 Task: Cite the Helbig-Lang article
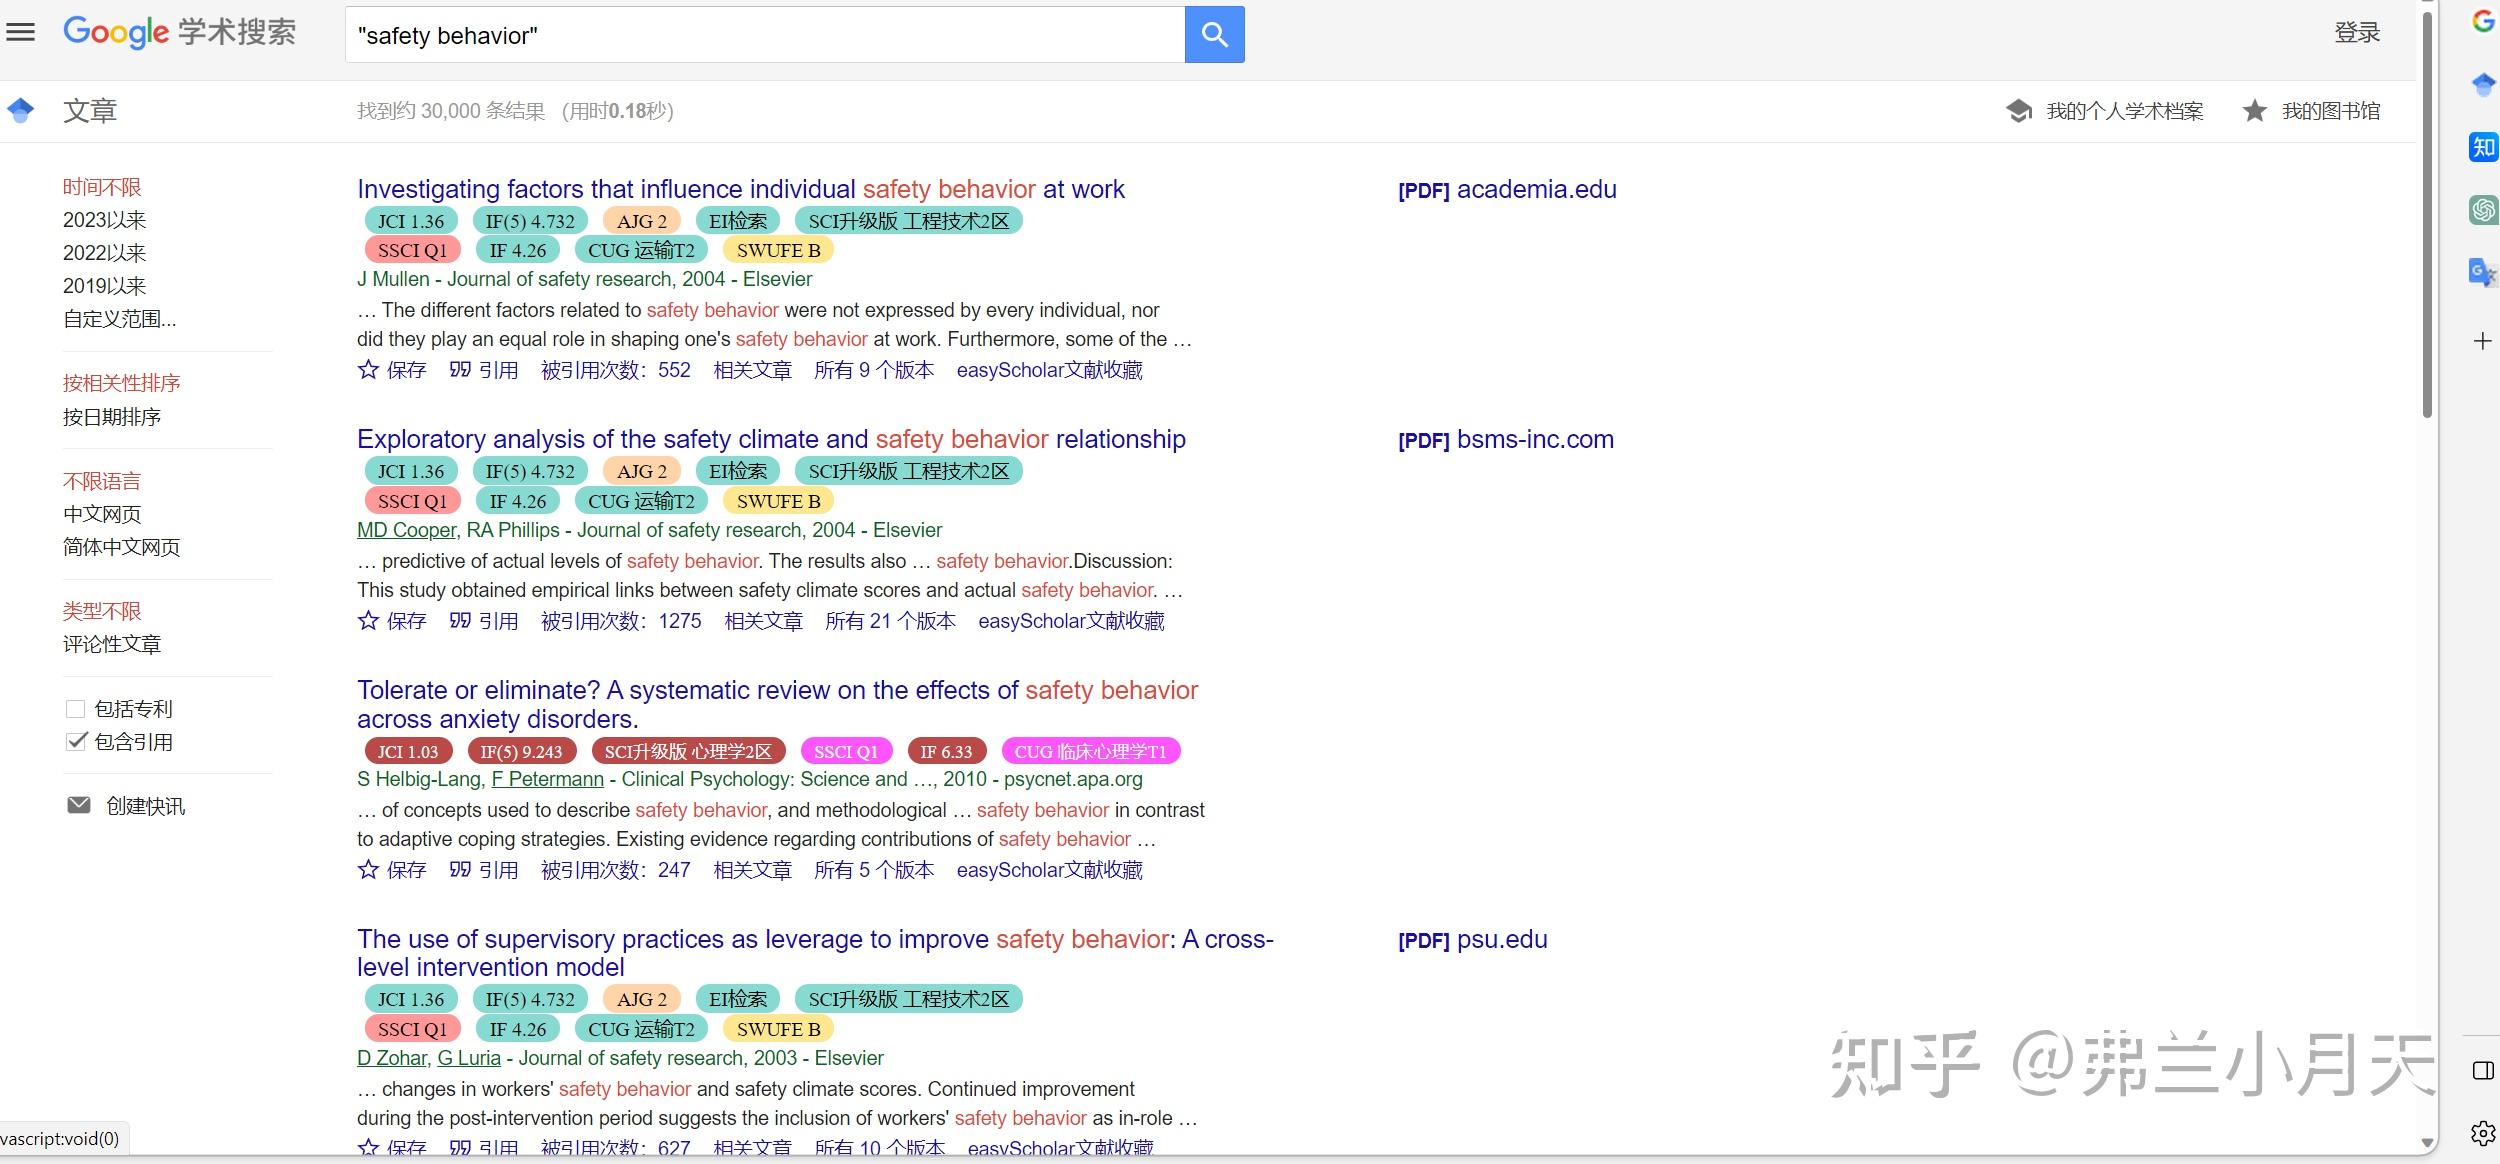484,870
